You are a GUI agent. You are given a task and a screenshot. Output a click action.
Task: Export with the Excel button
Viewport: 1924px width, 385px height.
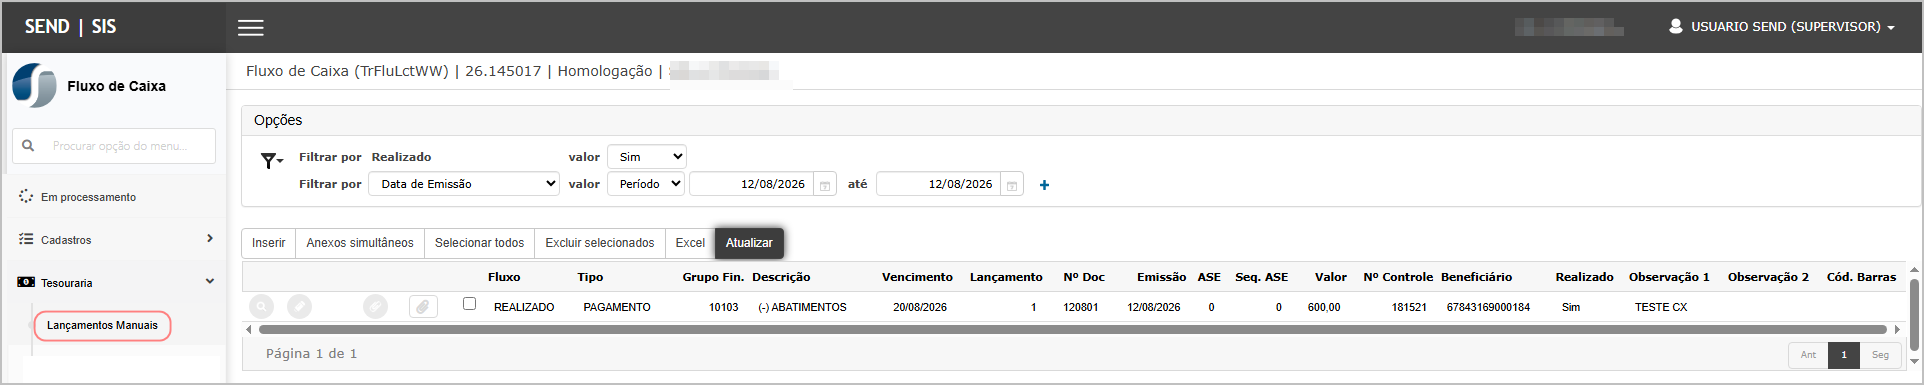click(x=690, y=243)
